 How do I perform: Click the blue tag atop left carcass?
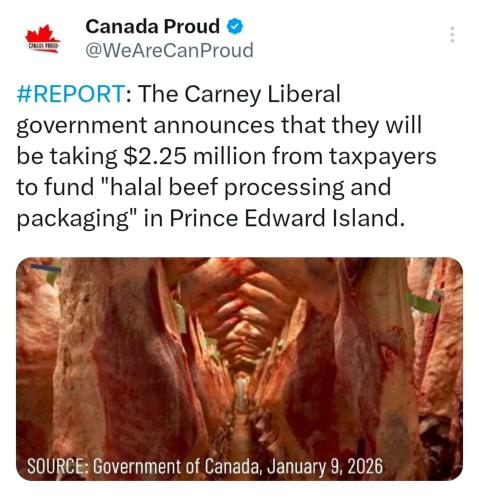[46, 268]
